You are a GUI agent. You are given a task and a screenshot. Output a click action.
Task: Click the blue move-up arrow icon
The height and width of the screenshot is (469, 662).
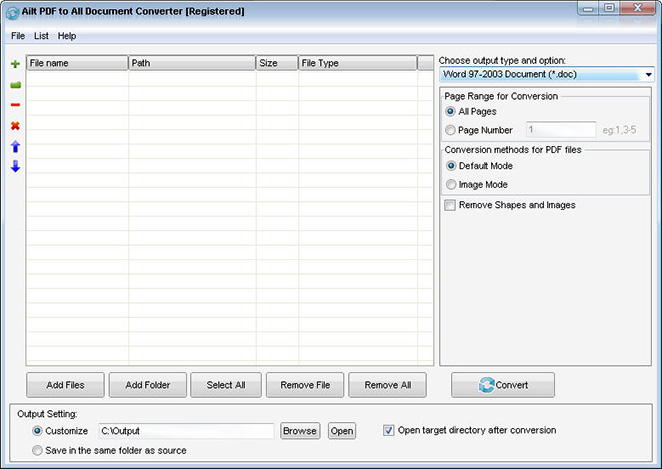[x=15, y=146]
